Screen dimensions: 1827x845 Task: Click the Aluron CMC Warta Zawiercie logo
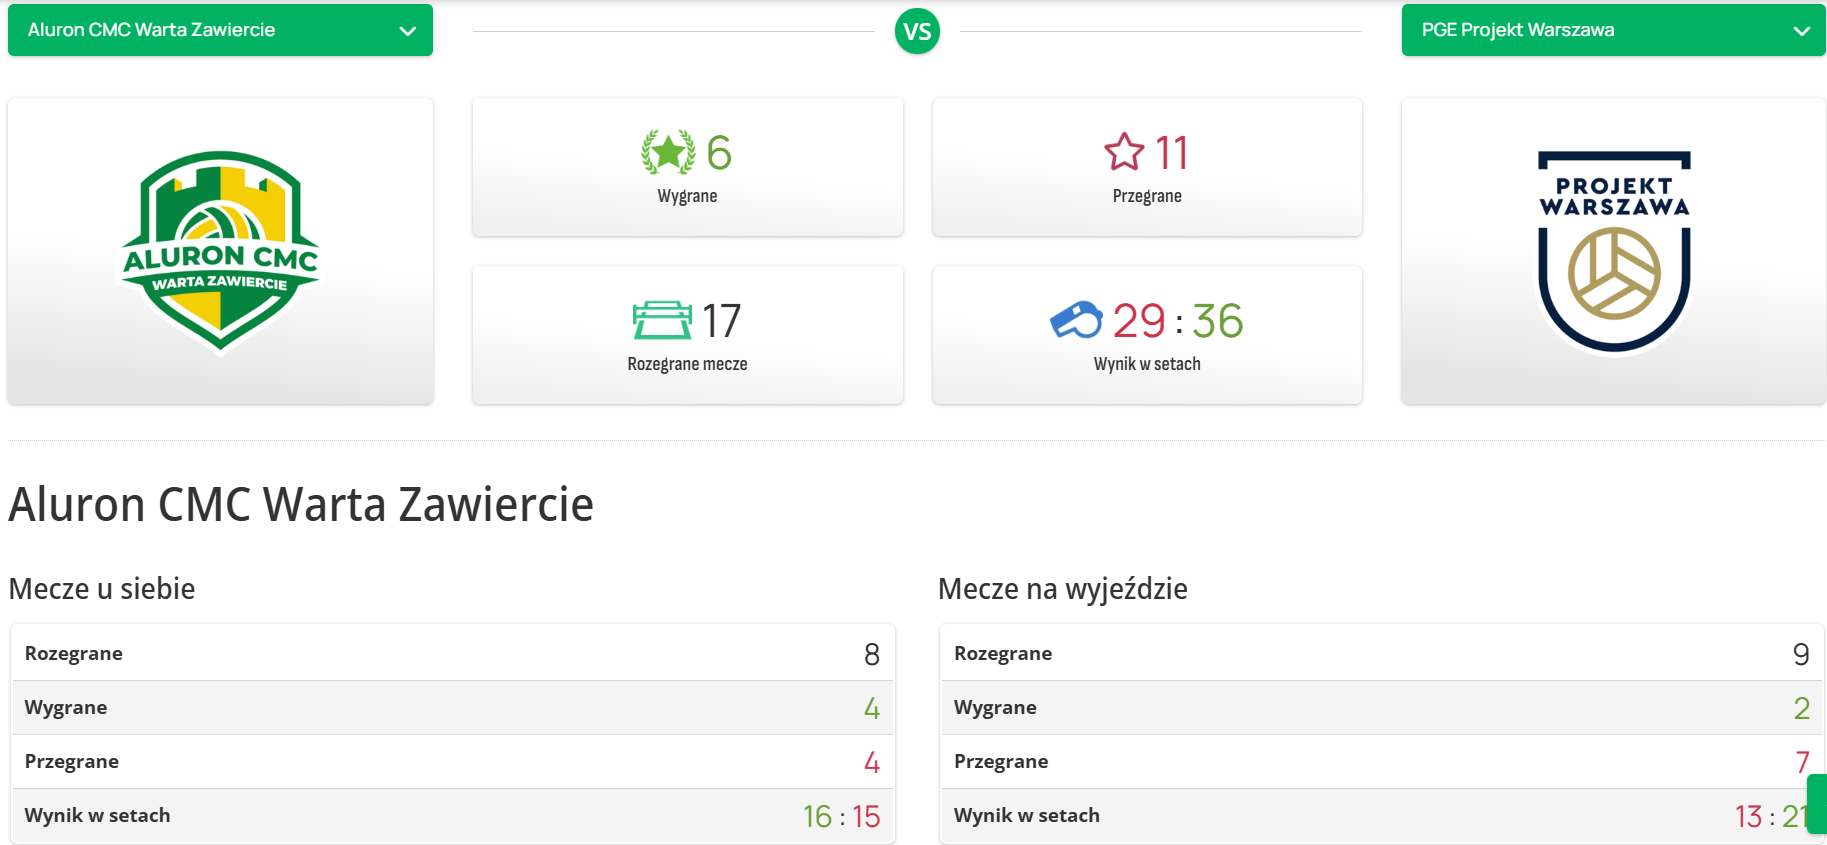(x=220, y=252)
